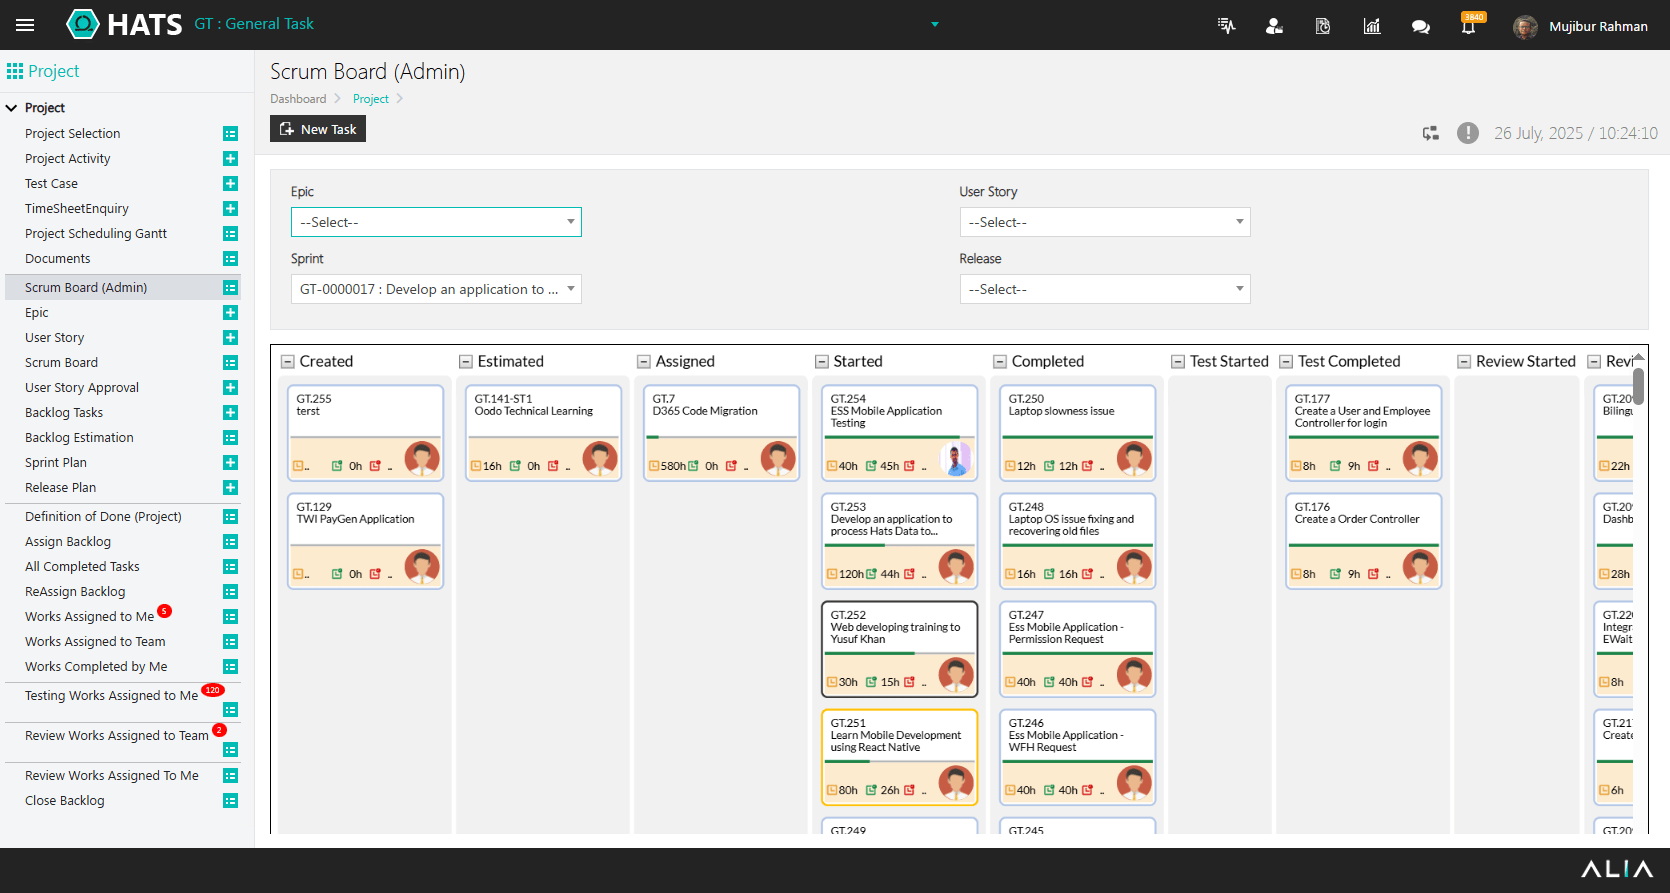The height and width of the screenshot is (893, 1670).
Task: Click the New Task button
Action: pos(318,129)
